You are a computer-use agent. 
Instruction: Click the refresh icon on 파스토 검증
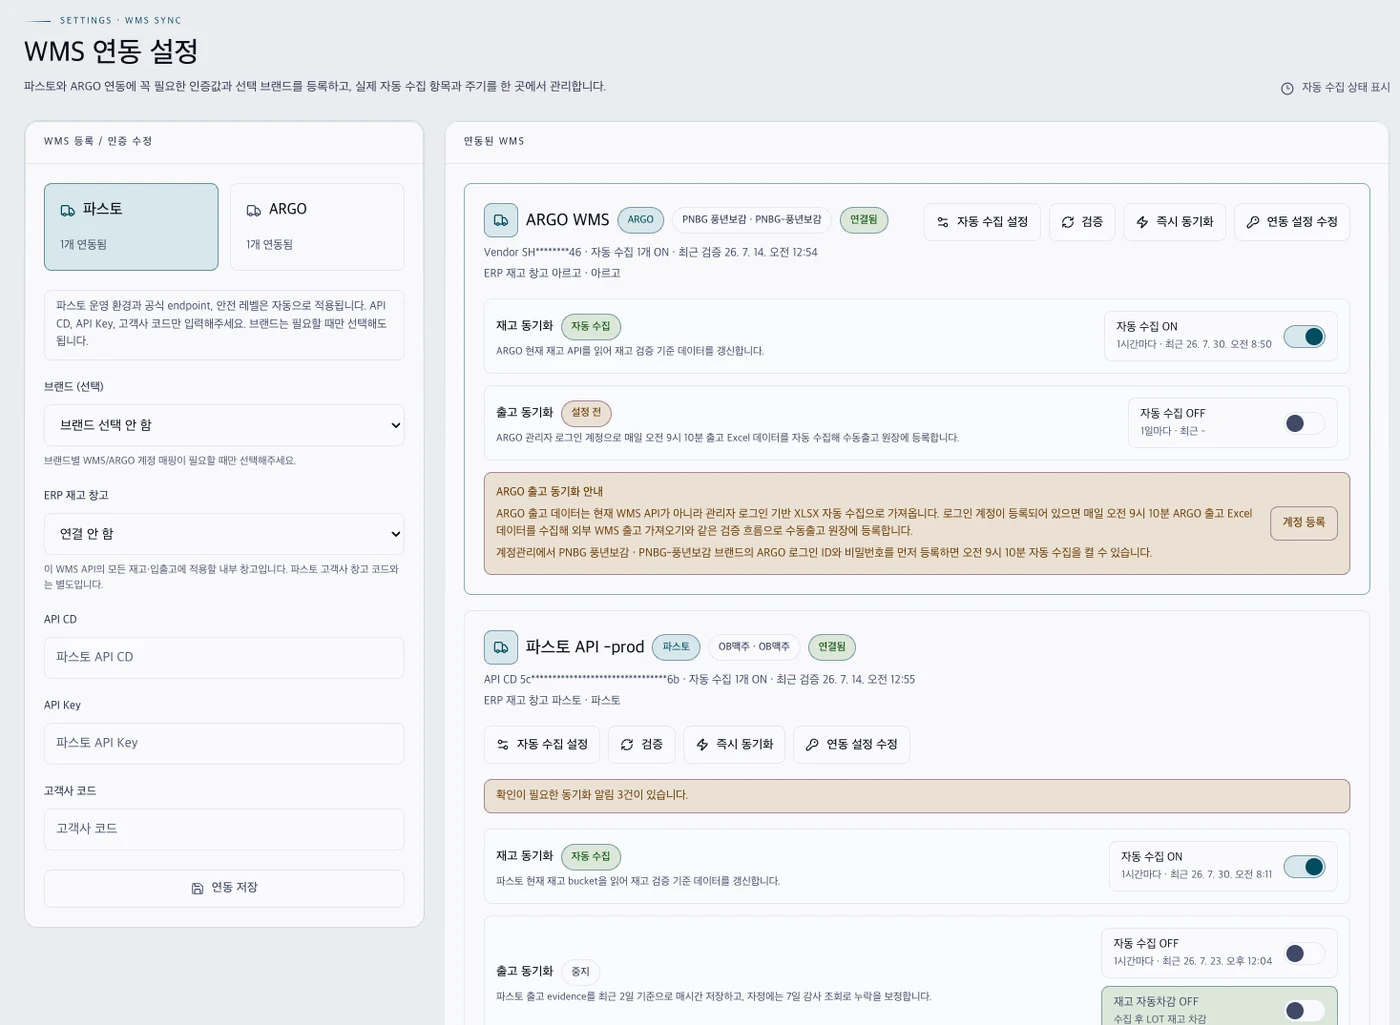pyautogui.click(x=627, y=745)
